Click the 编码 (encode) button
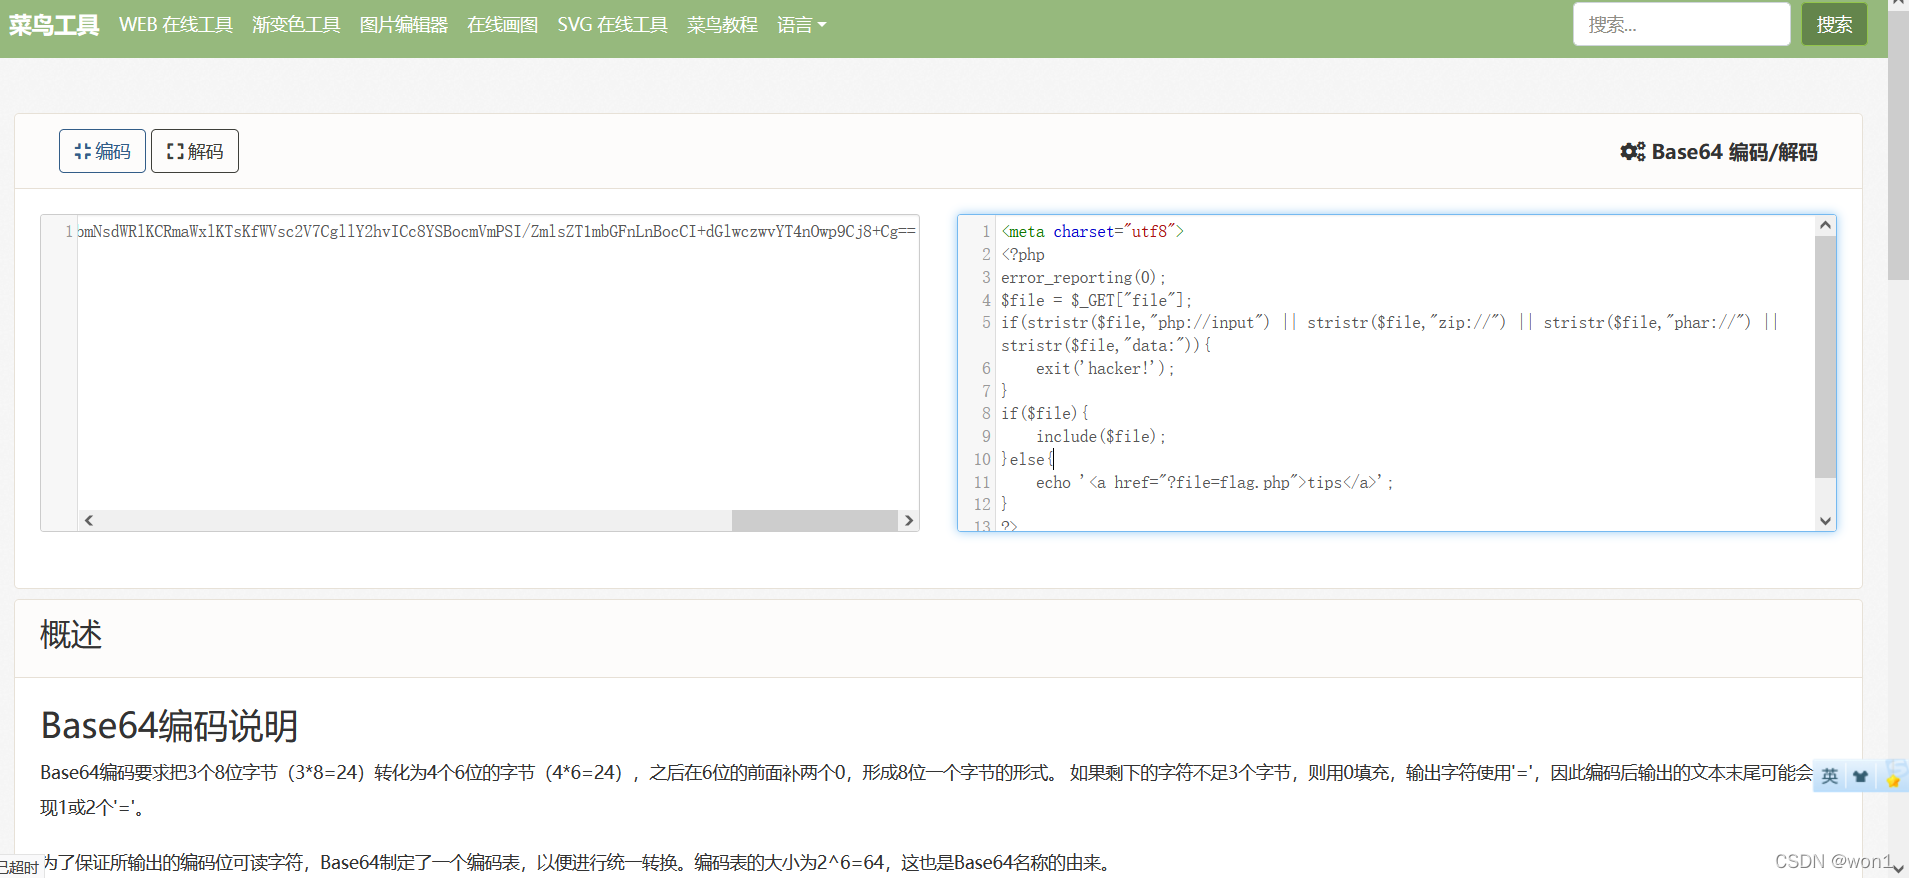Image resolution: width=1909 pixels, height=878 pixels. coord(102,151)
